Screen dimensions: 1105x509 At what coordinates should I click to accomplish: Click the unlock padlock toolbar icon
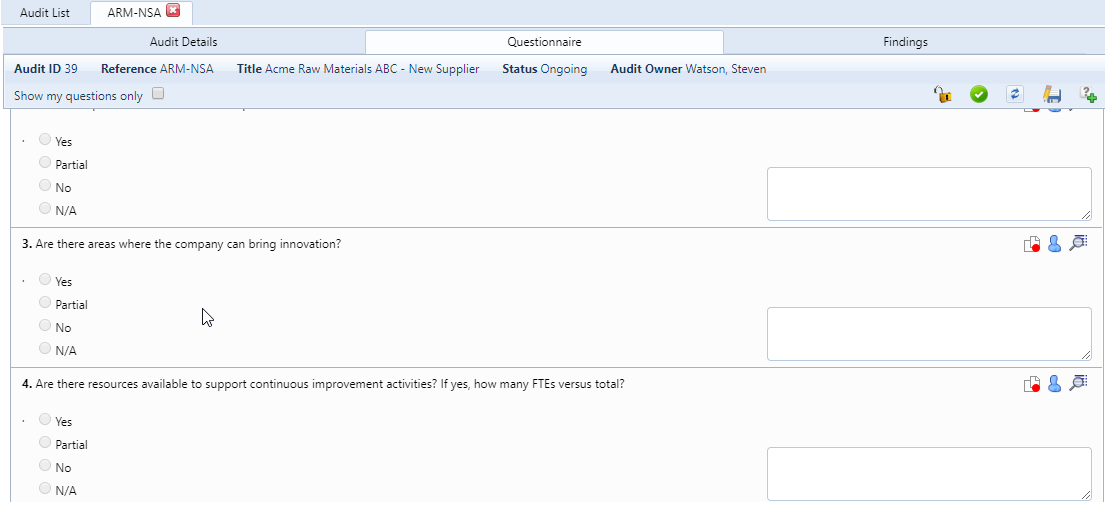pyautogui.click(x=943, y=94)
